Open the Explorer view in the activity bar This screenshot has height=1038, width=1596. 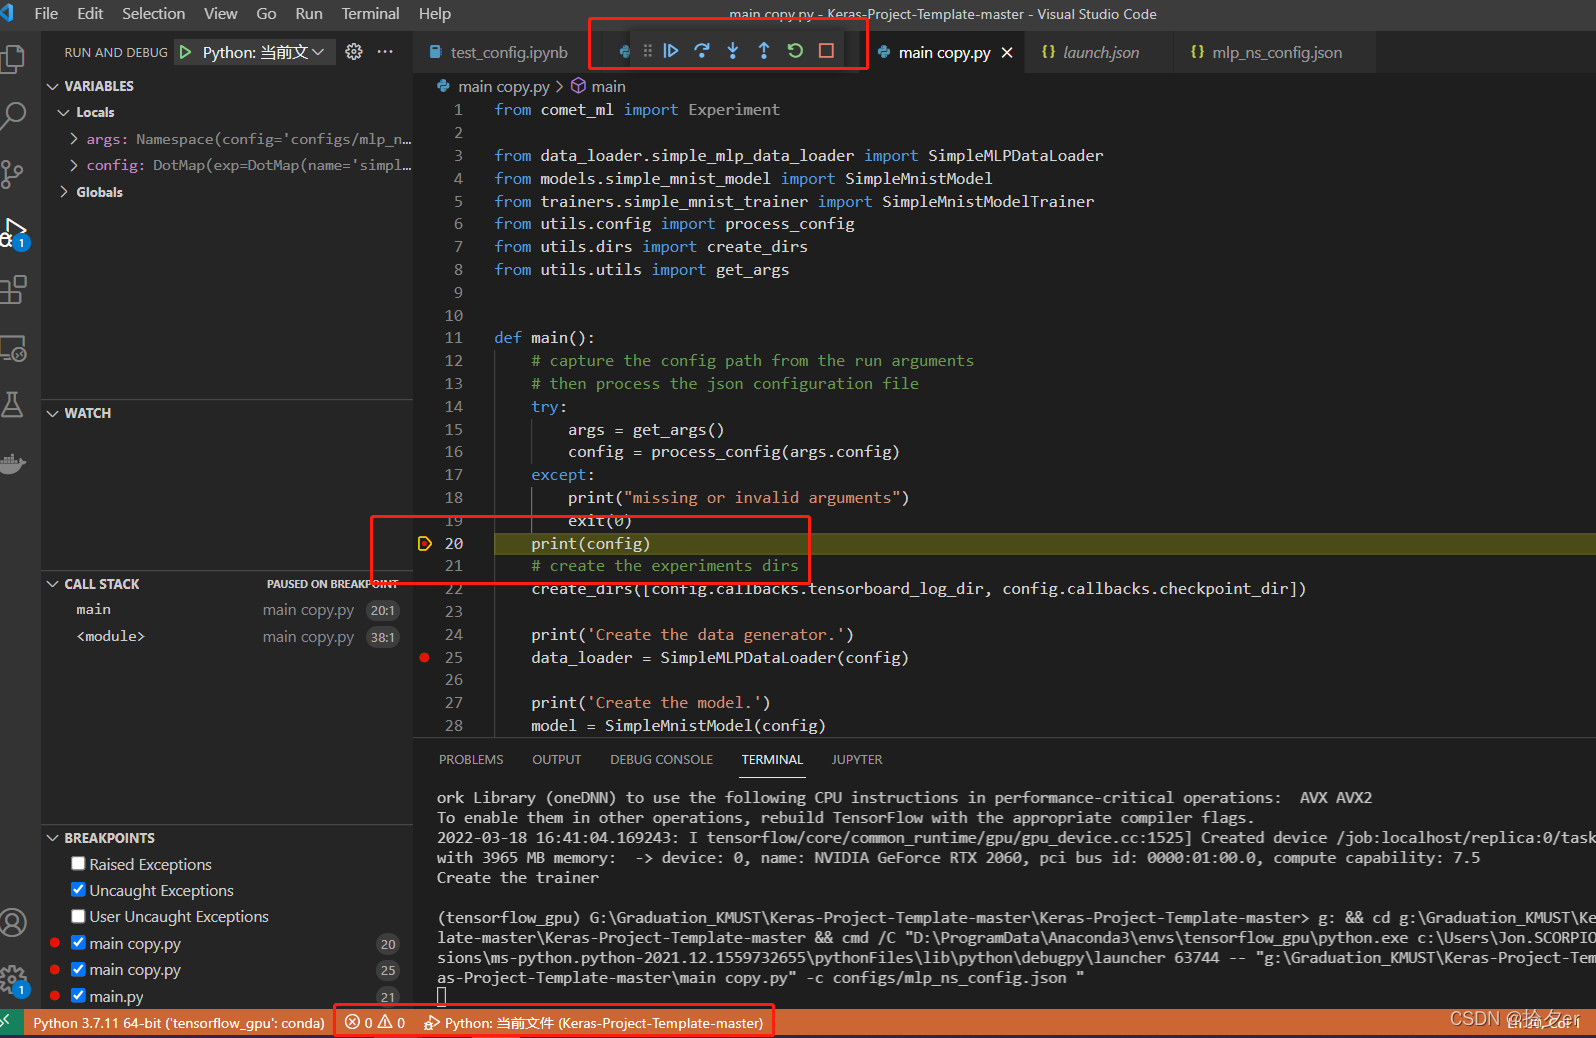(x=13, y=59)
